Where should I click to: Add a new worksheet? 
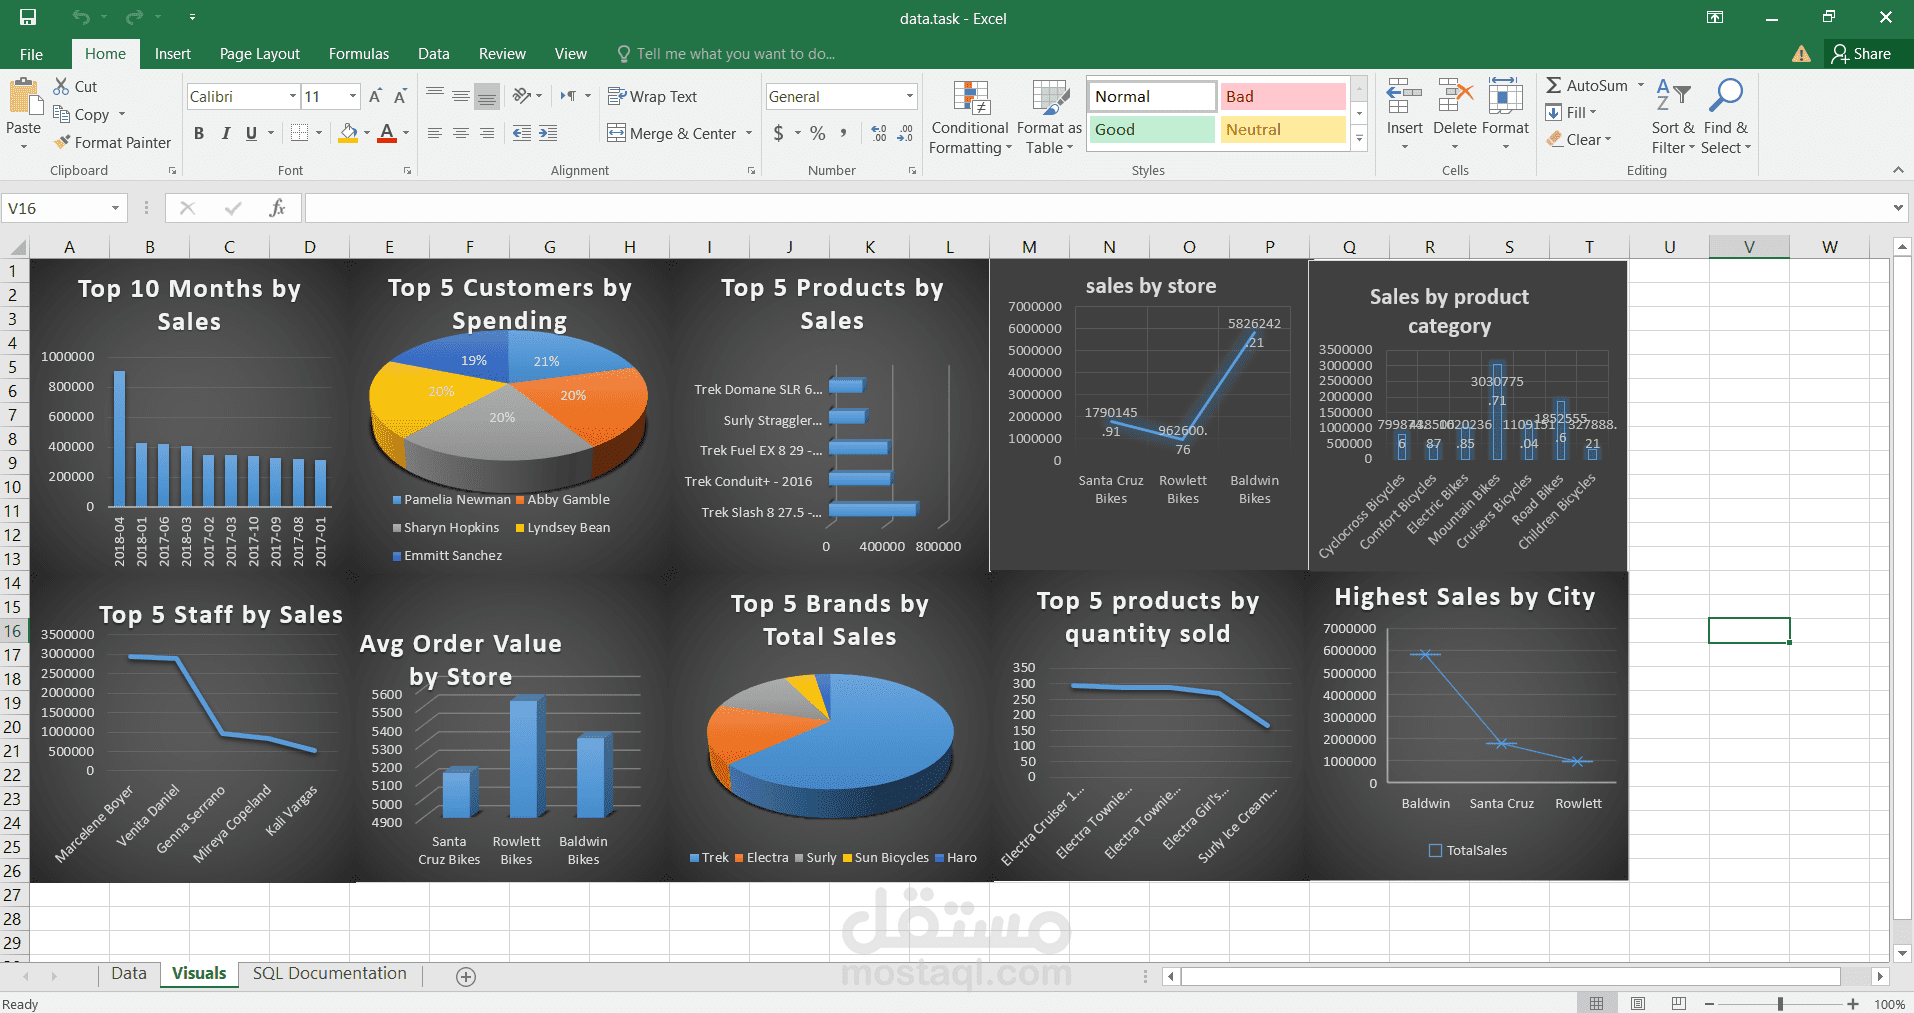pyautogui.click(x=465, y=976)
